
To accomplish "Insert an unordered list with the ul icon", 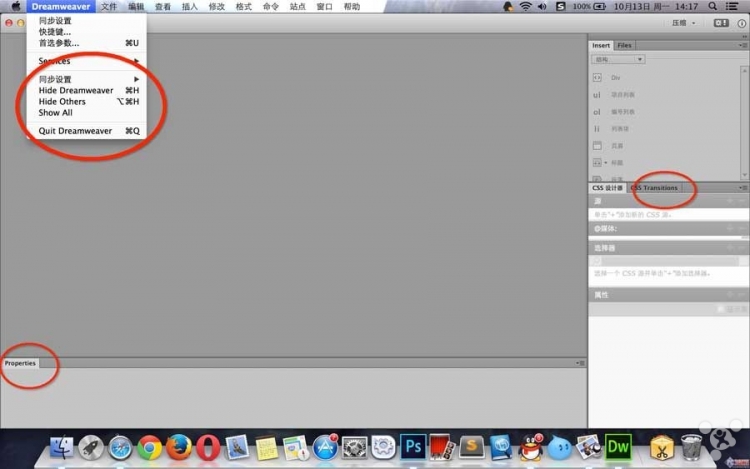I will [x=597, y=95].
